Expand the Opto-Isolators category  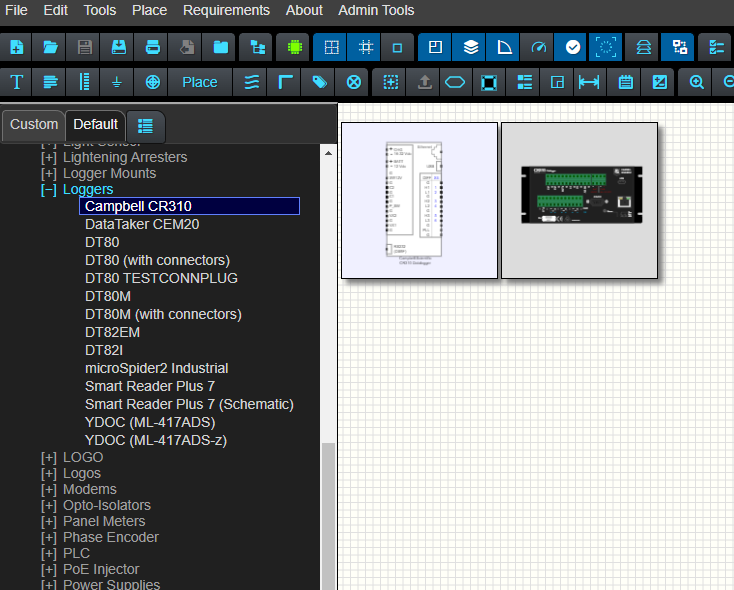pyautogui.click(x=49, y=506)
